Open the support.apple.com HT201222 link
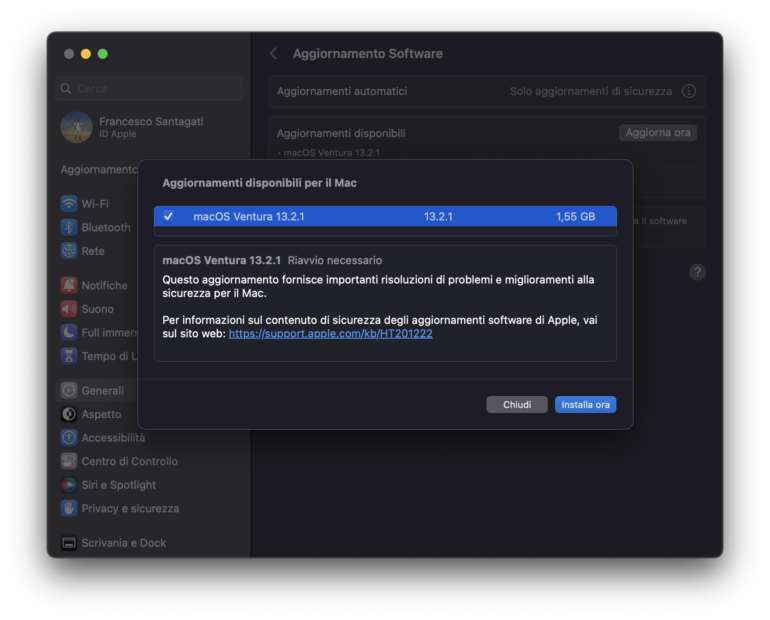This screenshot has width=770, height=620. pyautogui.click(x=330, y=333)
